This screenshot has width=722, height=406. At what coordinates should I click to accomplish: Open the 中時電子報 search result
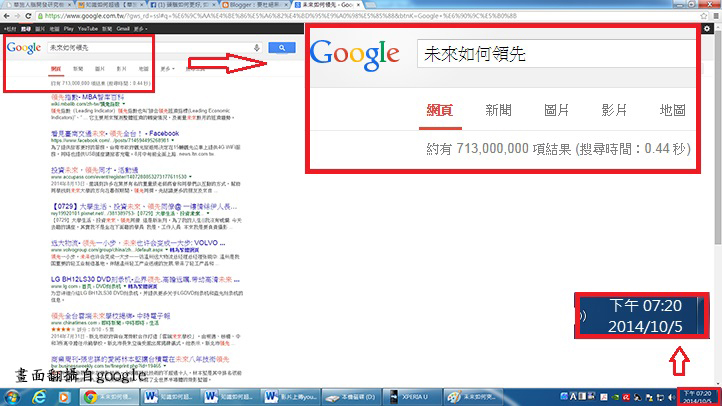tap(111, 316)
